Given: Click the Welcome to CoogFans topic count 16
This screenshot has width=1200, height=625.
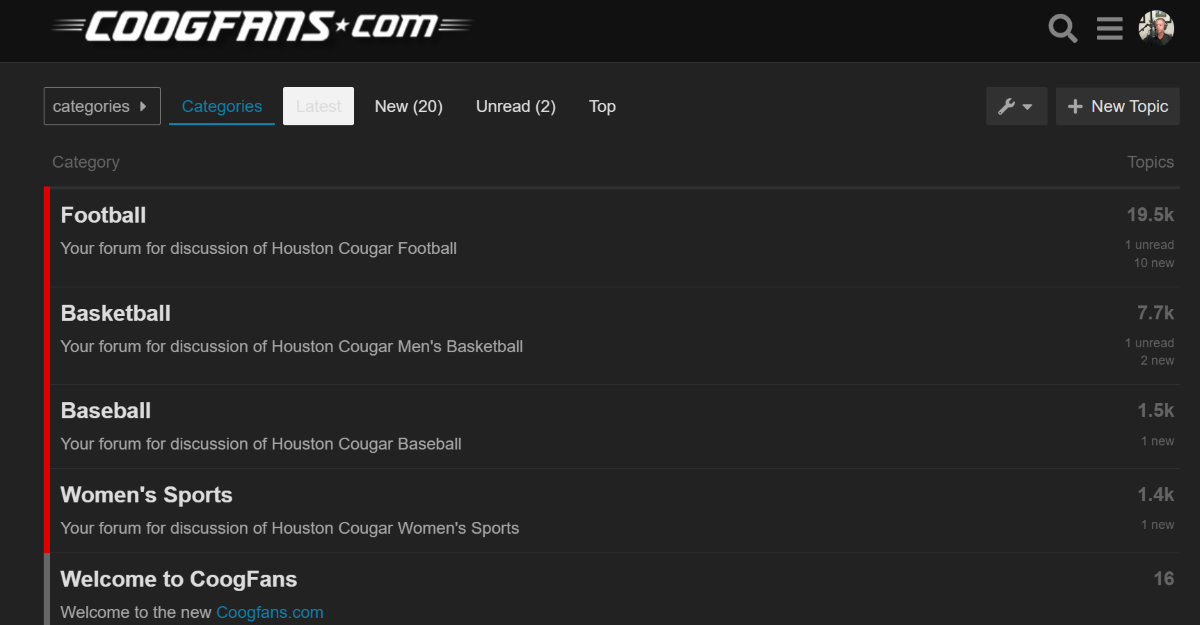Looking at the screenshot, I should click(x=1163, y=579).
